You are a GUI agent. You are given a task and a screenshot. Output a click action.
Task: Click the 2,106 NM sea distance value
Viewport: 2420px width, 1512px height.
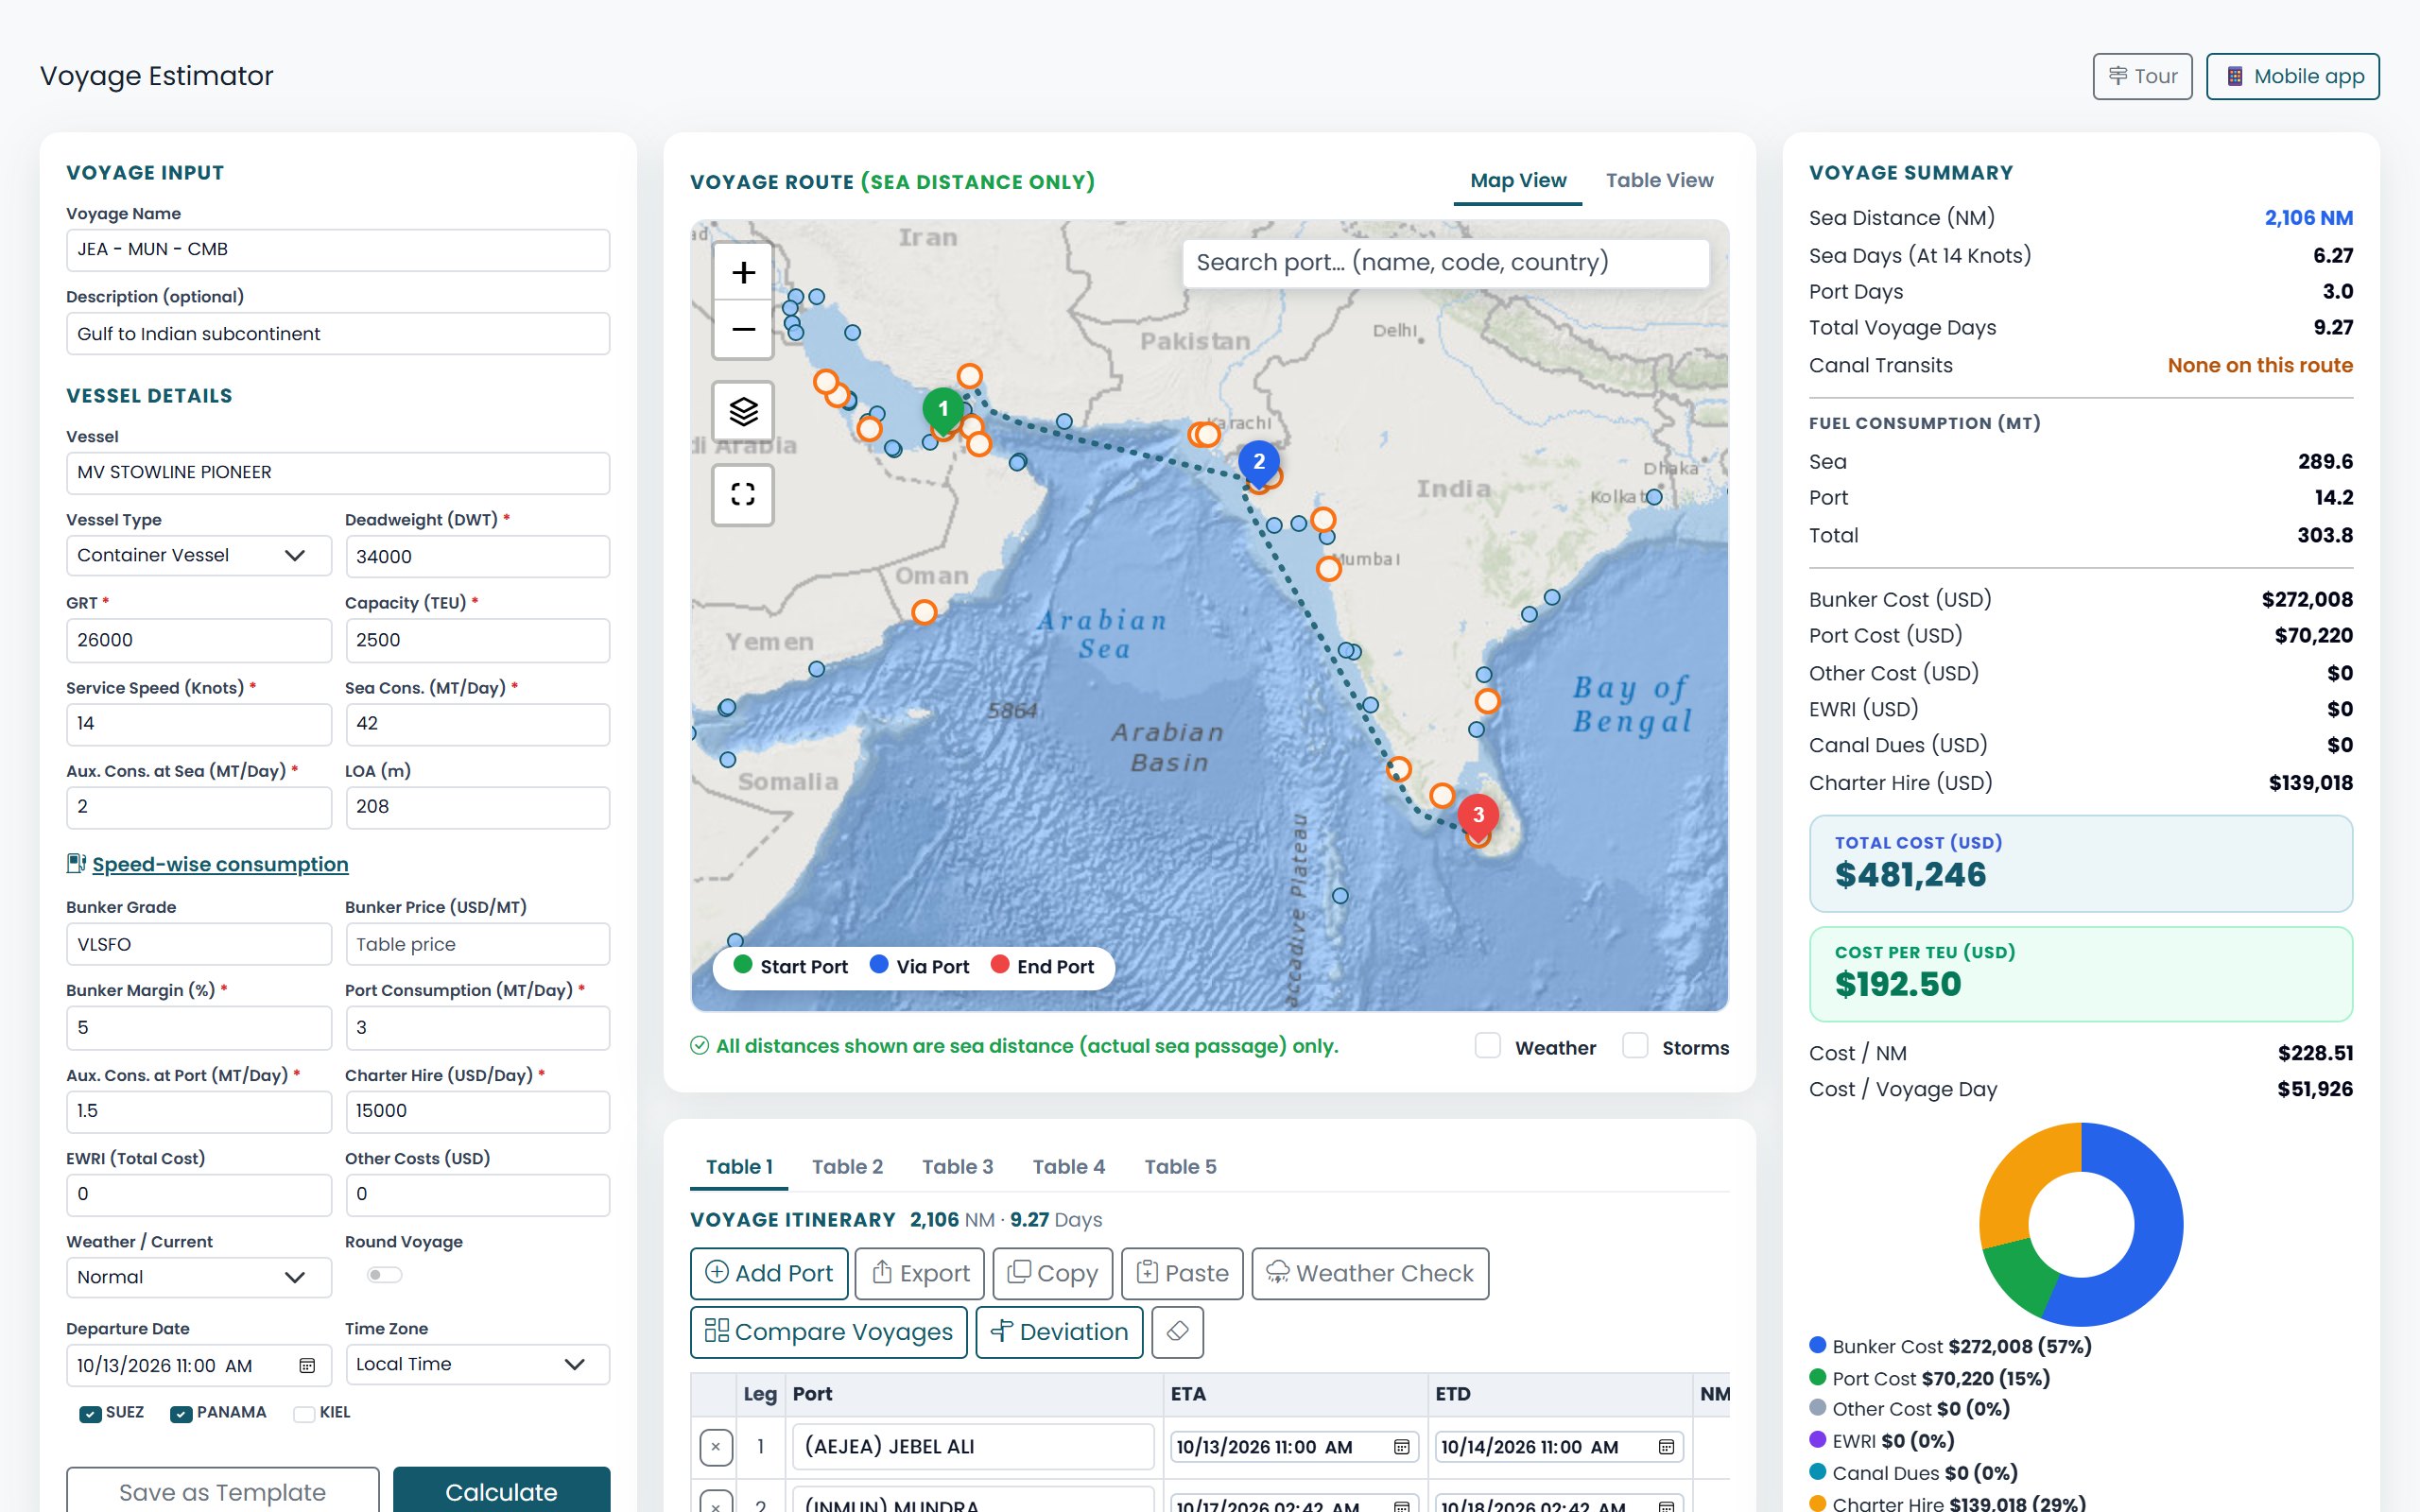2308,218
